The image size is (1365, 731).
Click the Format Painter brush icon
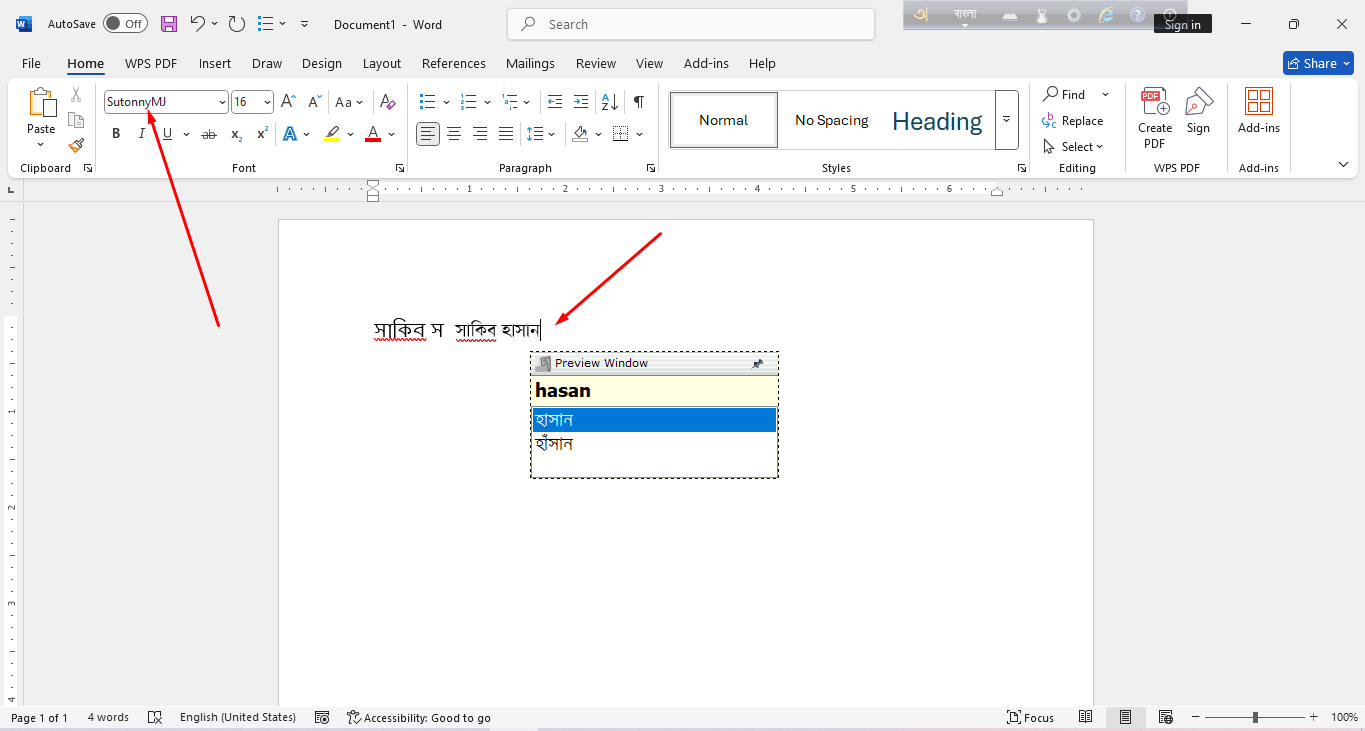click(x=76, y=145)
